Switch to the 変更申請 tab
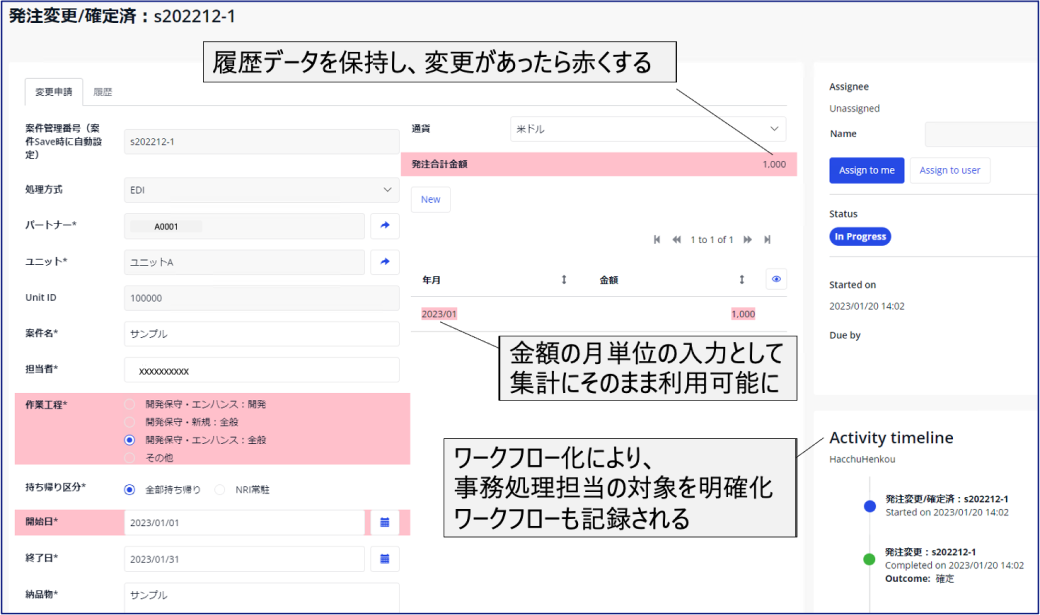The image size is (1040, 615). (x=55, y=90)
